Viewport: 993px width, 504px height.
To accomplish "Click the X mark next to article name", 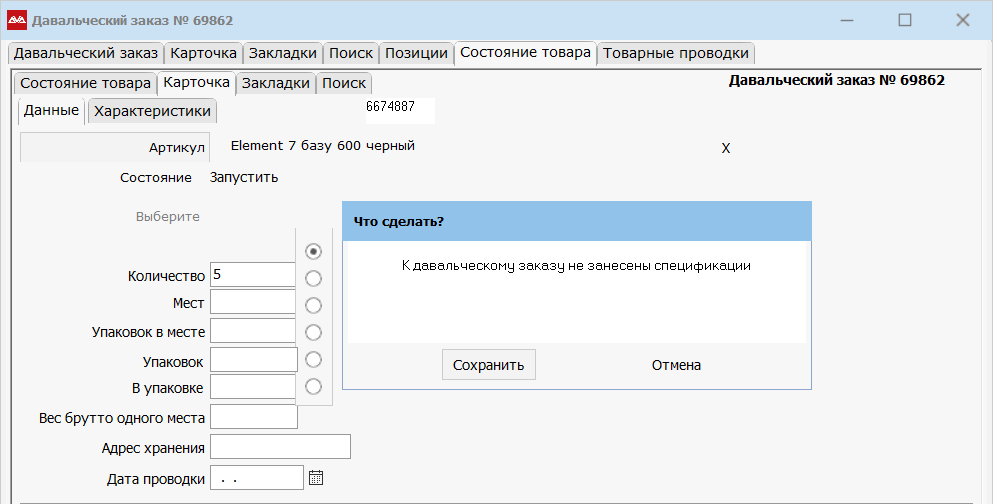I will click(726, 148).
